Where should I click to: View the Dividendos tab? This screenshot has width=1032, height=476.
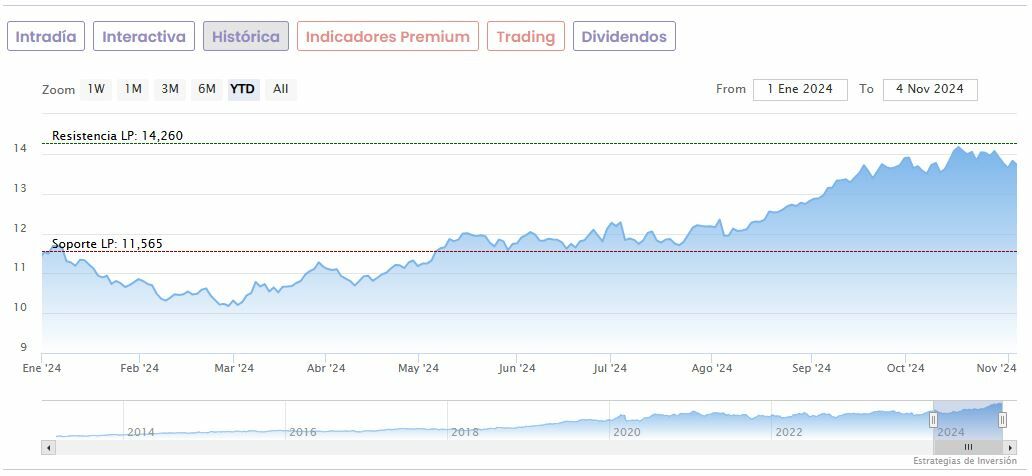624,37
